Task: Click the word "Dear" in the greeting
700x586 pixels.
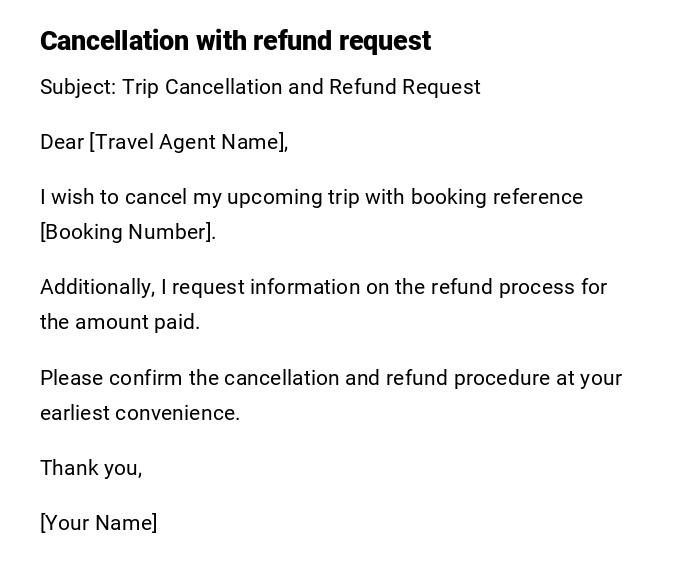Action: pyautogui.click(x=62, y=142)
